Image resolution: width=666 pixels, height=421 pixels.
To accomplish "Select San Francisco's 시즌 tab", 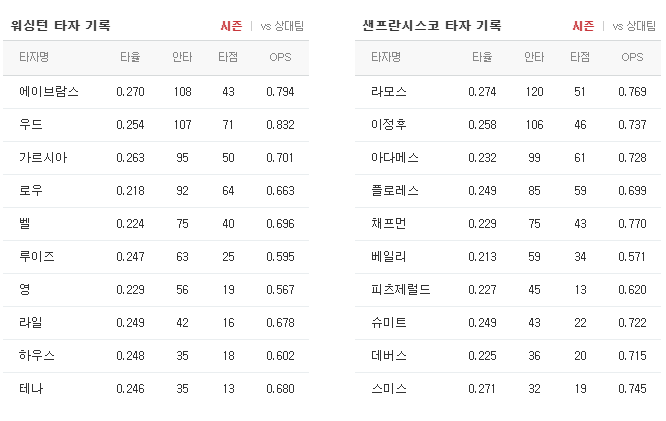I will click(x=583, y=26).
